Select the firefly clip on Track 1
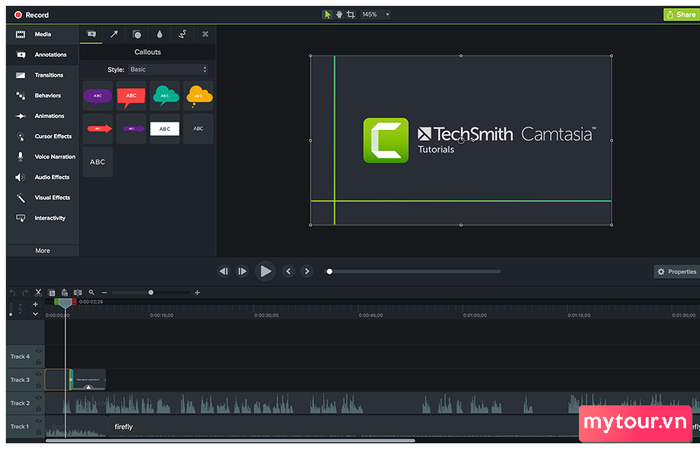This screenshot has width=700, height=452. 344,427
